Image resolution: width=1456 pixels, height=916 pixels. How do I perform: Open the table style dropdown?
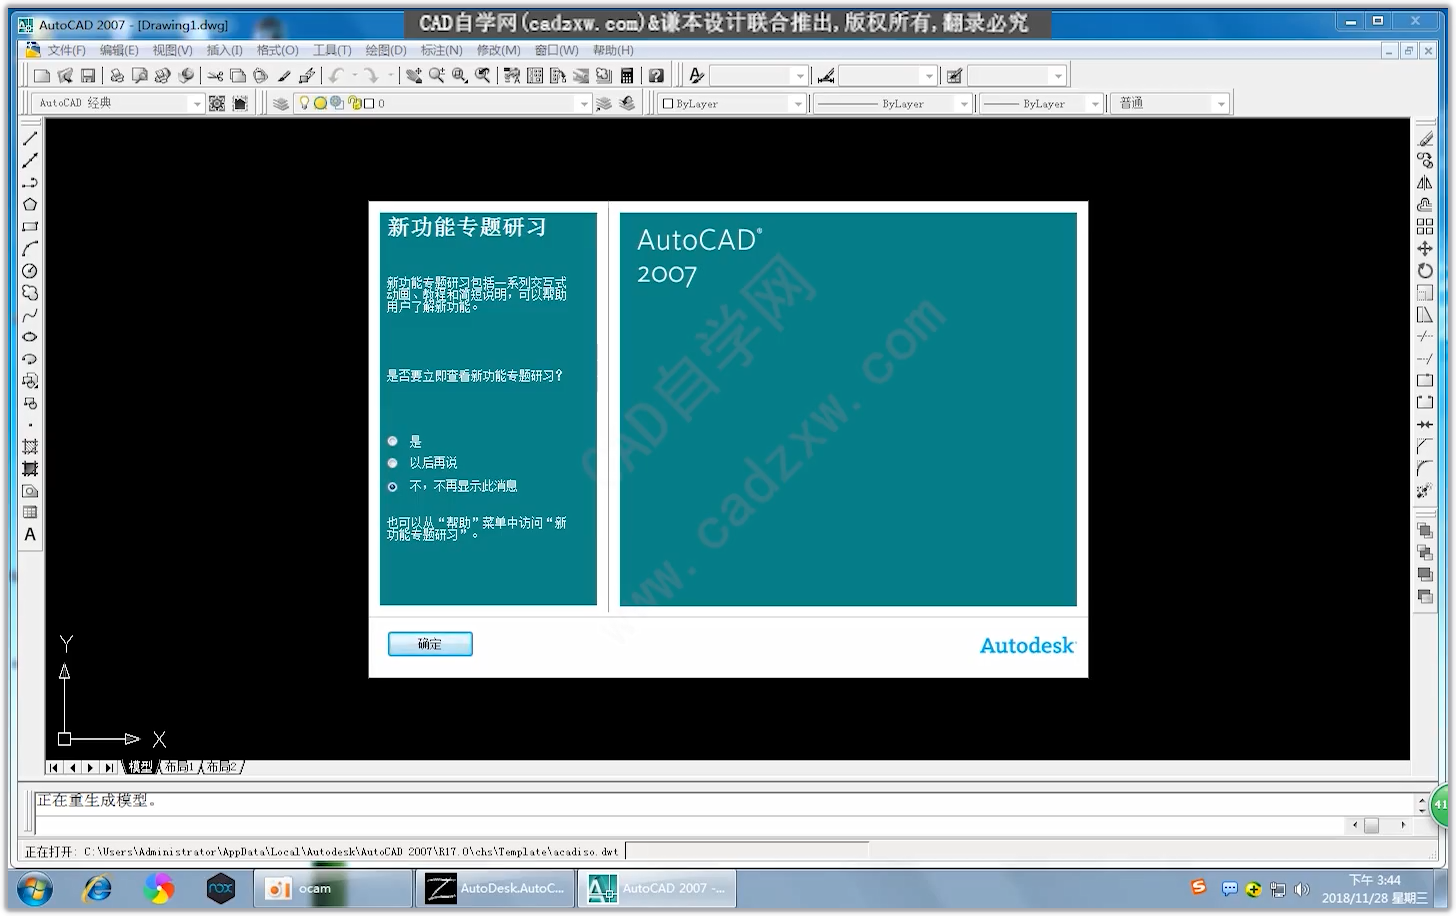click(1058, 75)
